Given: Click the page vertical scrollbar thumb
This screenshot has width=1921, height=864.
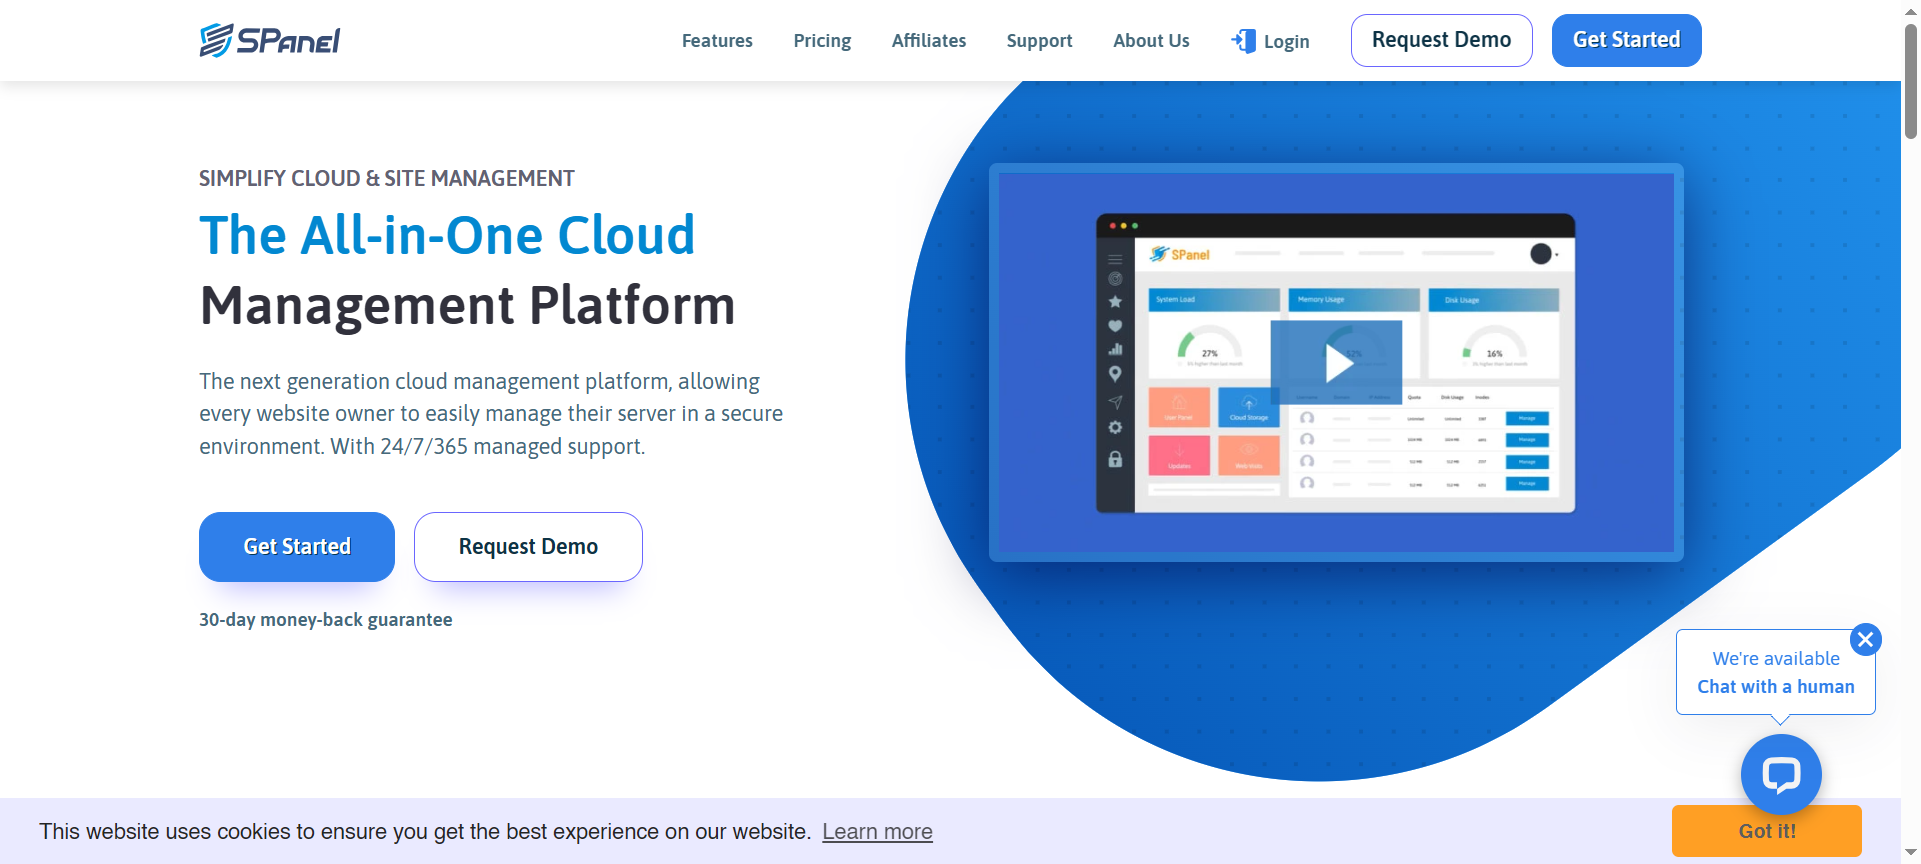Looking at the screenshot, I should (x=1910, y=80).
